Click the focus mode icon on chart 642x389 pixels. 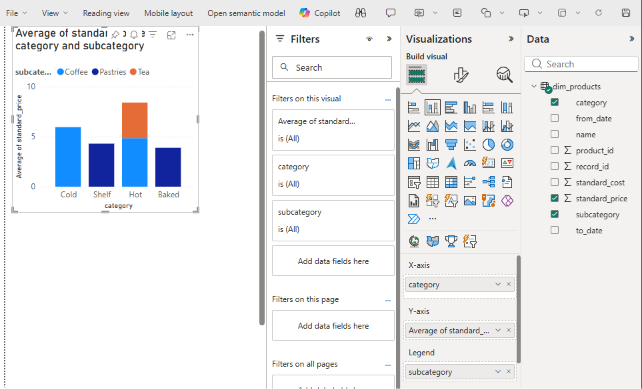point(171,35)
